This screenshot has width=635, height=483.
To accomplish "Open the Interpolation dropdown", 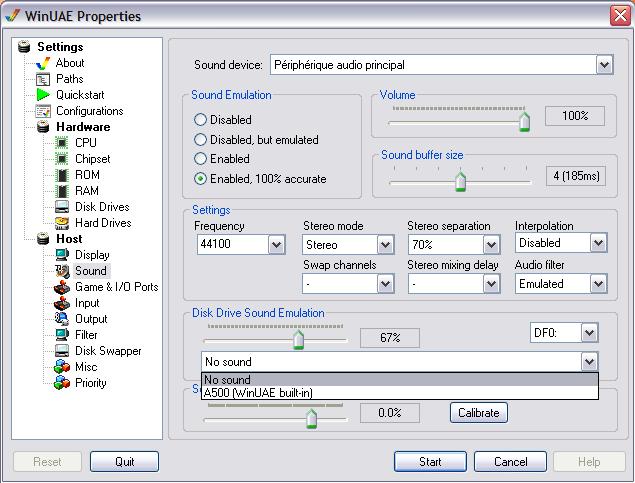I will [x=598, y=243].
